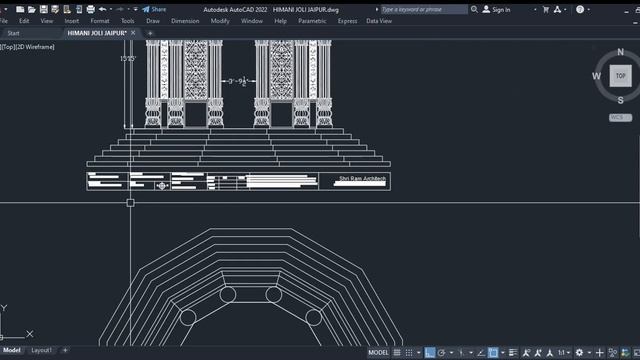Save drawing with the Save icon
Image resolution: width=640 pixels, height=360 pixels.
[43, 9]
